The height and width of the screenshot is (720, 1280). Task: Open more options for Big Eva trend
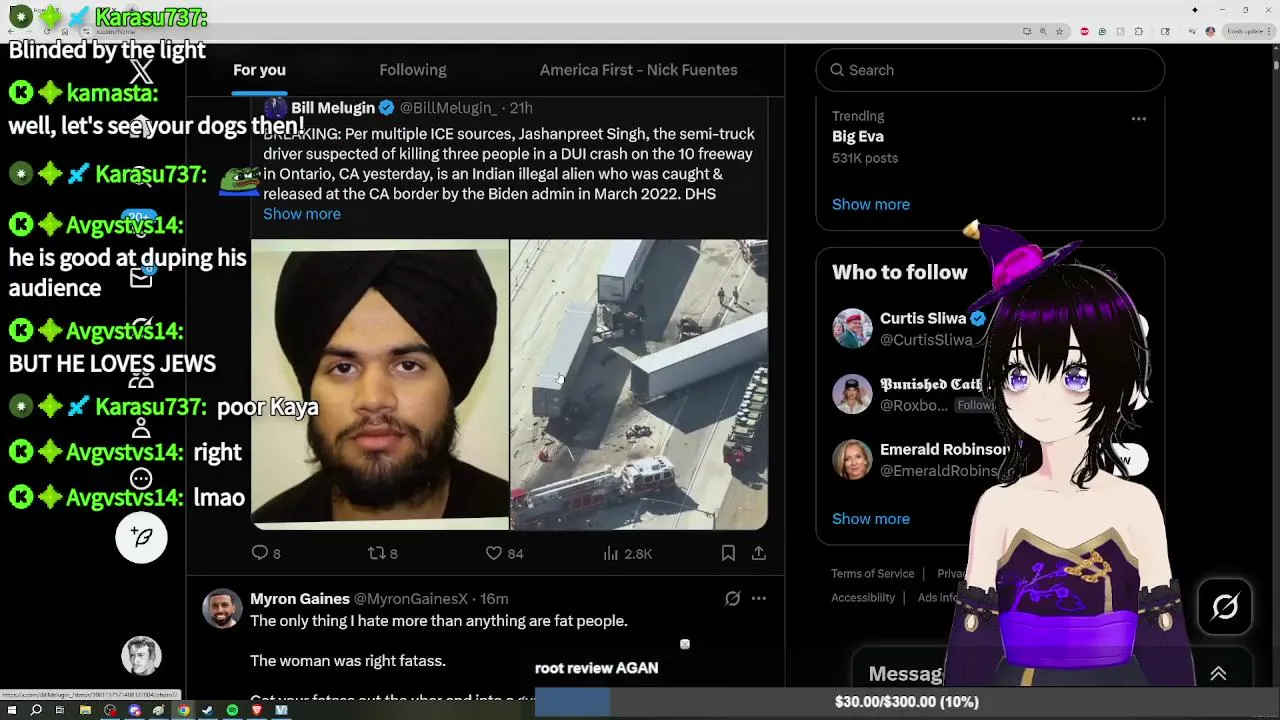click(1138, 118)
